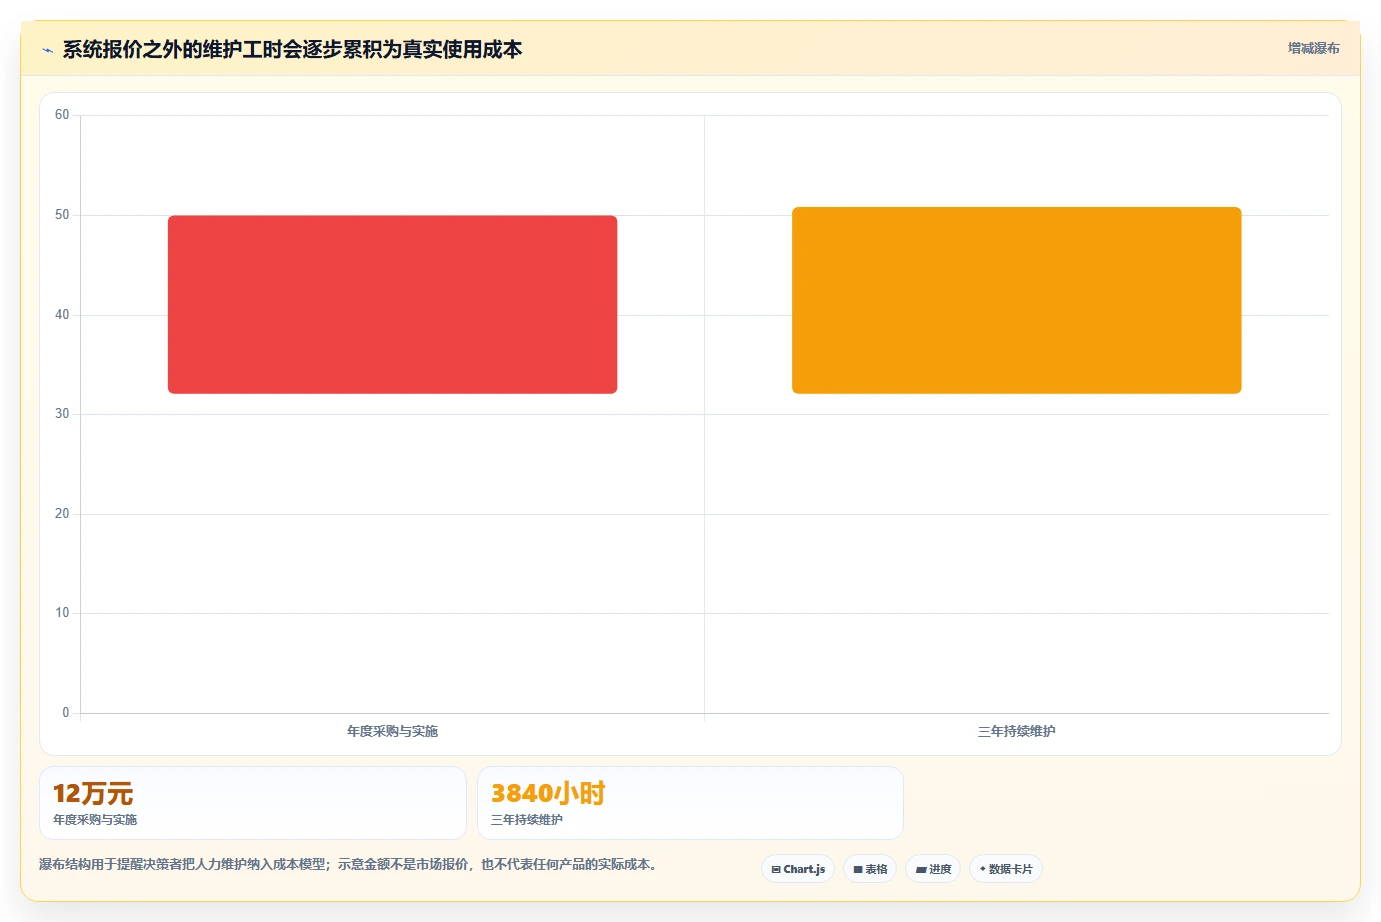
Task: Click the Chart.js chip
Action: 798,869
